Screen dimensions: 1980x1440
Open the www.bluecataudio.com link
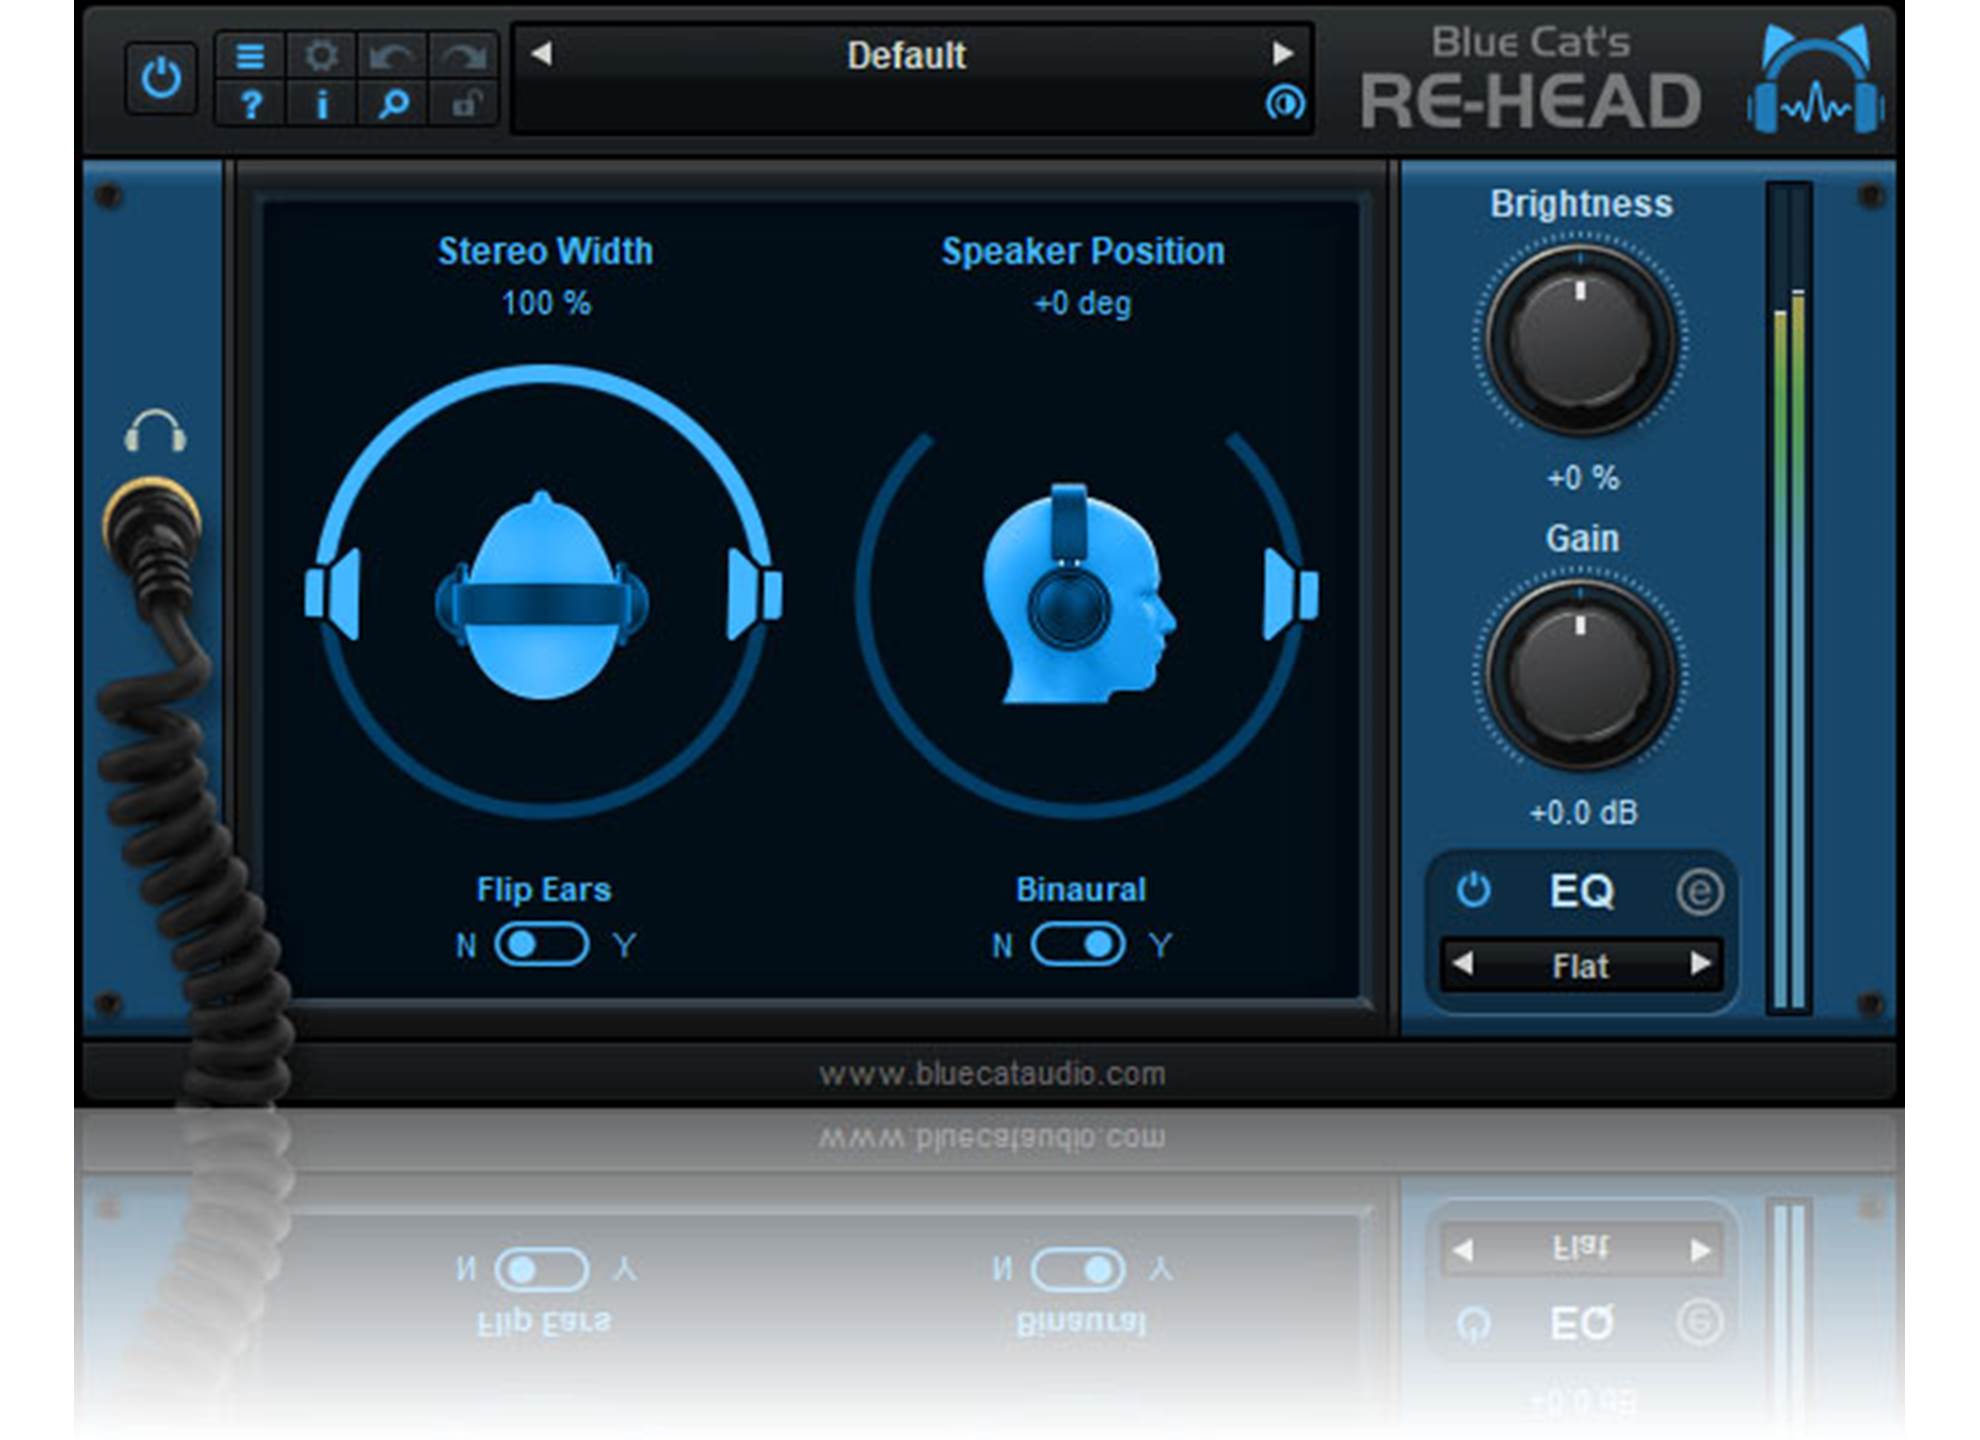(x=992, y=1074)
